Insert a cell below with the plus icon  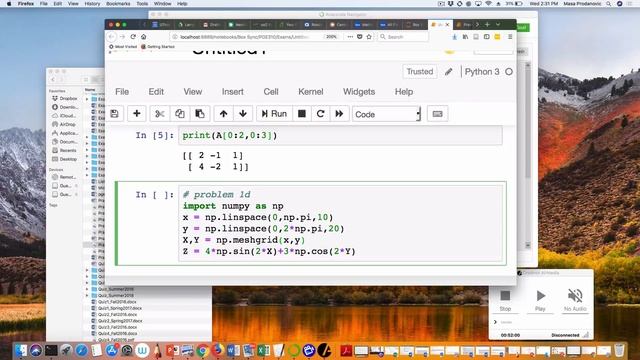pyautogui.click(x=137, y=114)
